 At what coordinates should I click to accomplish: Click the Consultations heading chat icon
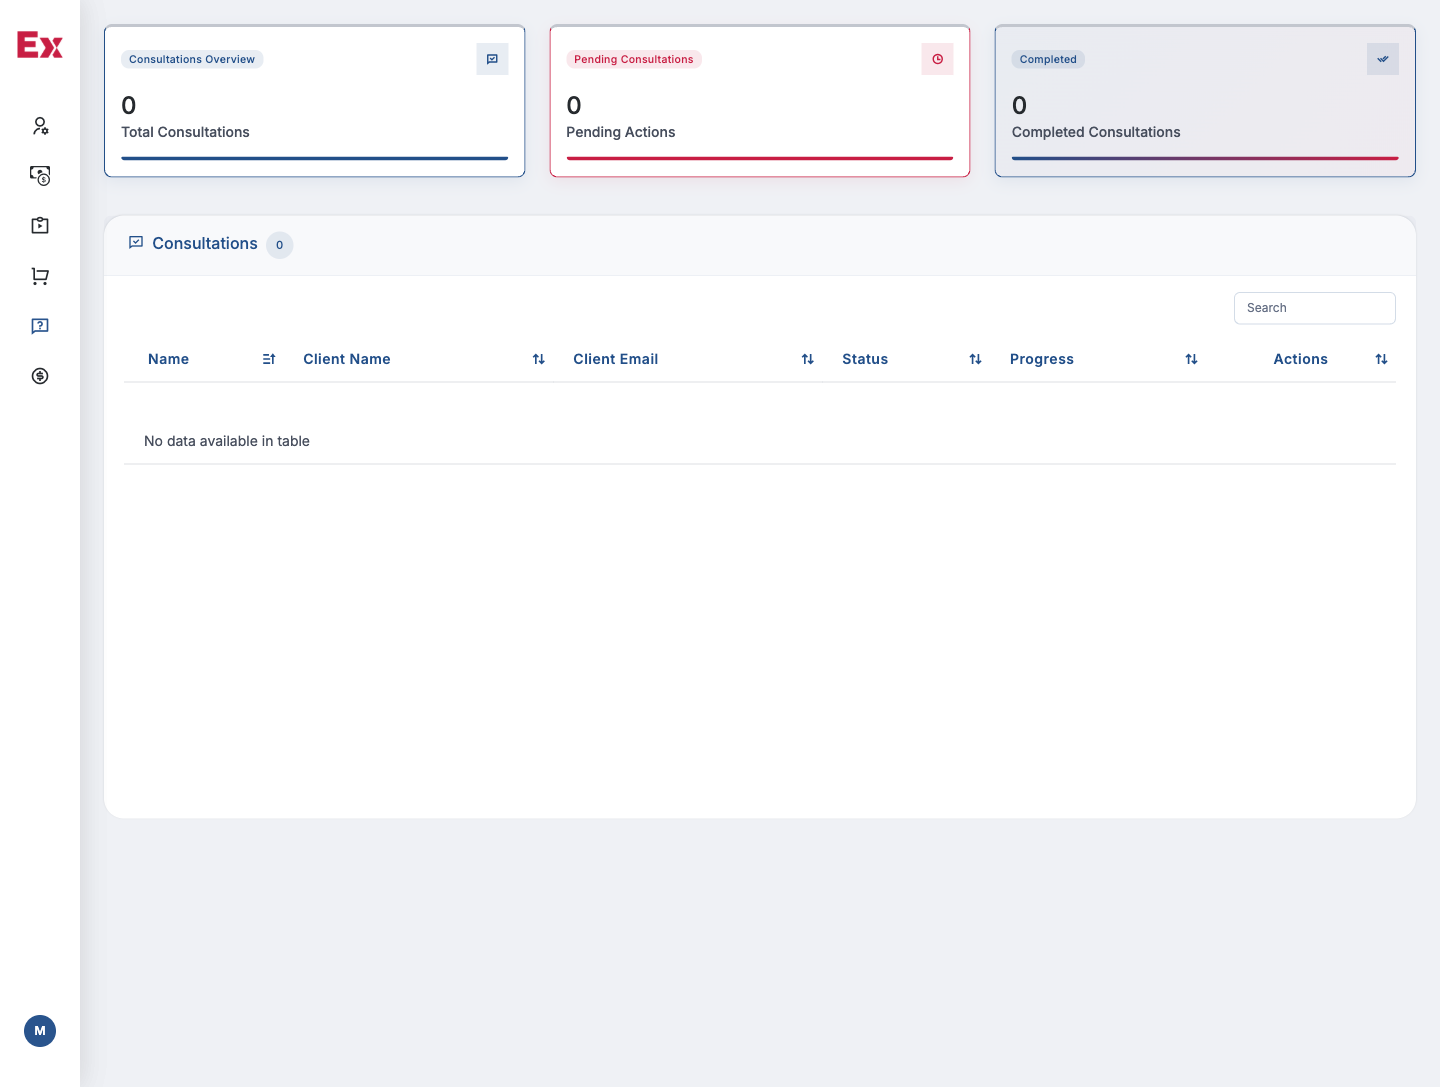(136, 243)
